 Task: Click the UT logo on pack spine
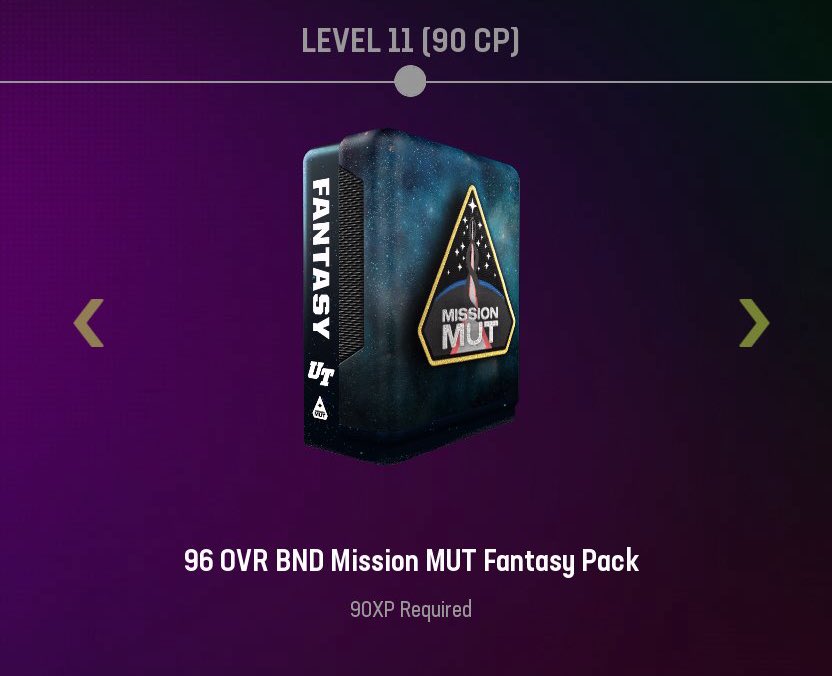click(x=321, y=372)
